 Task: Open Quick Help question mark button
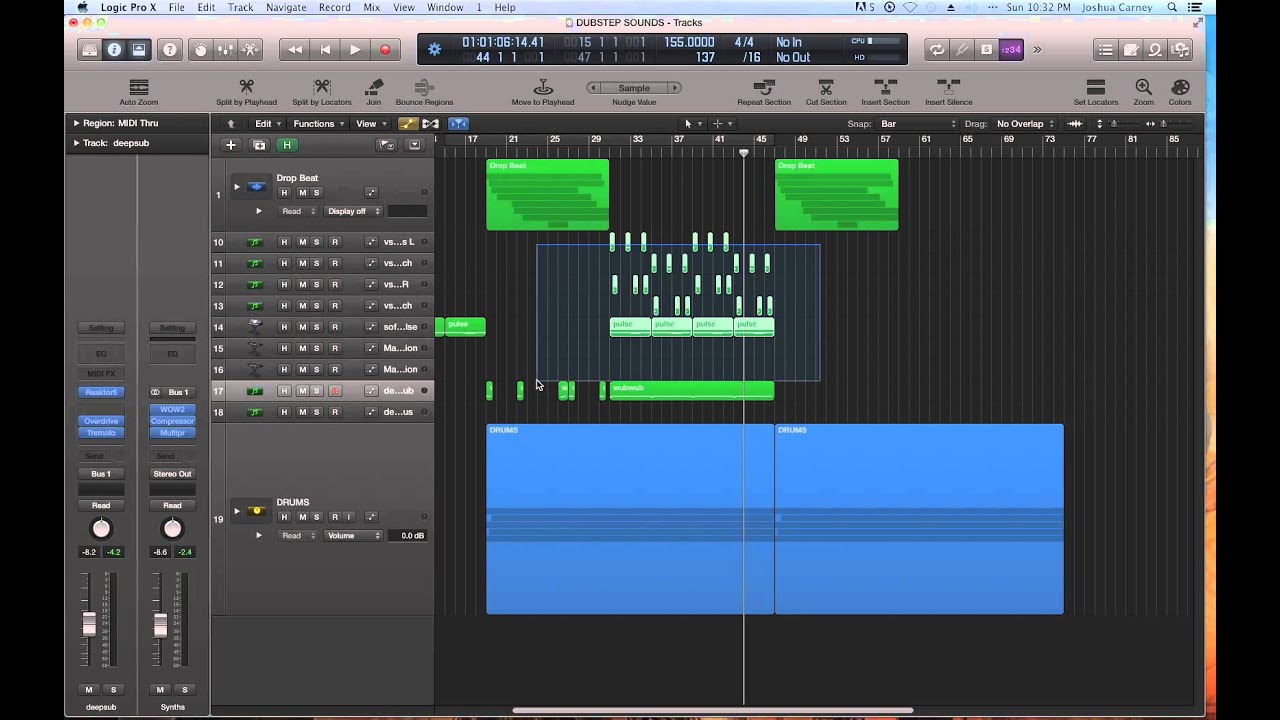(x=170, y=49)
